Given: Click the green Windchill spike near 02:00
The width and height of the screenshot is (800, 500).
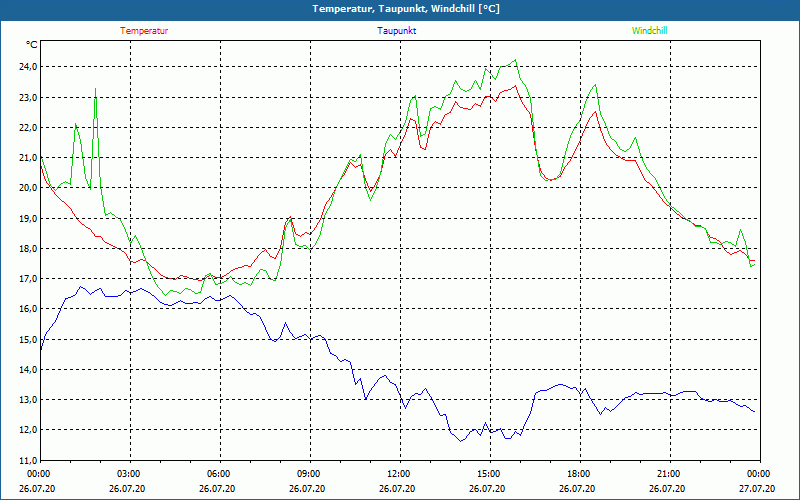Looking at the screenshot, I should point(95,89).
